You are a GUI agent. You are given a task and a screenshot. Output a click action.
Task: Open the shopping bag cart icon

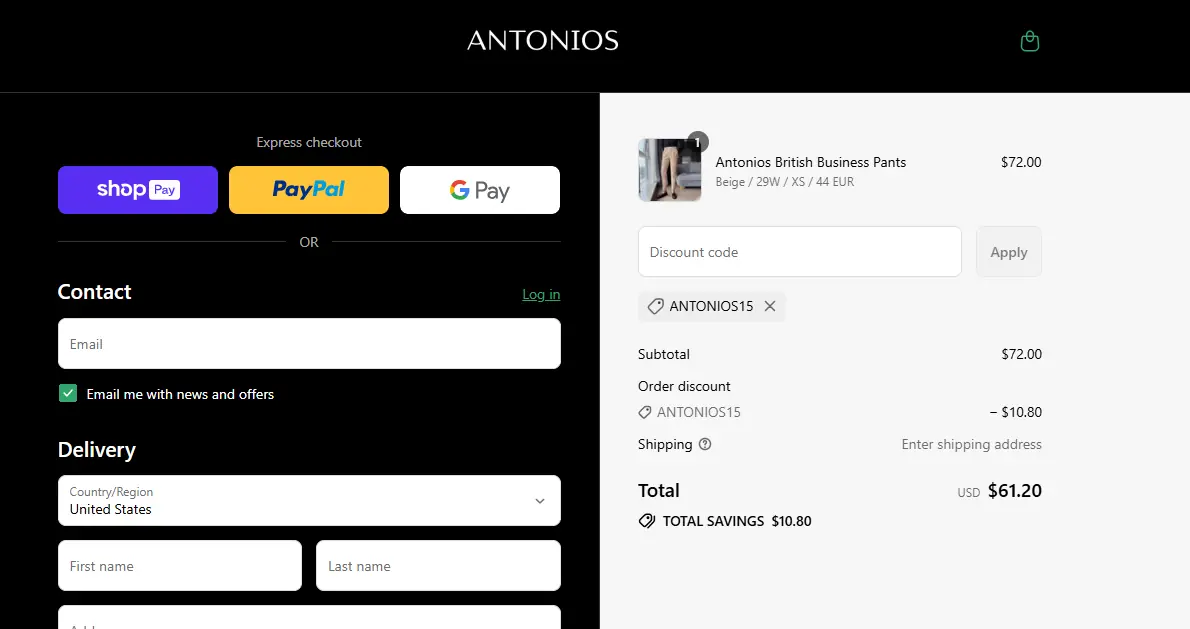coord(1029,41)
